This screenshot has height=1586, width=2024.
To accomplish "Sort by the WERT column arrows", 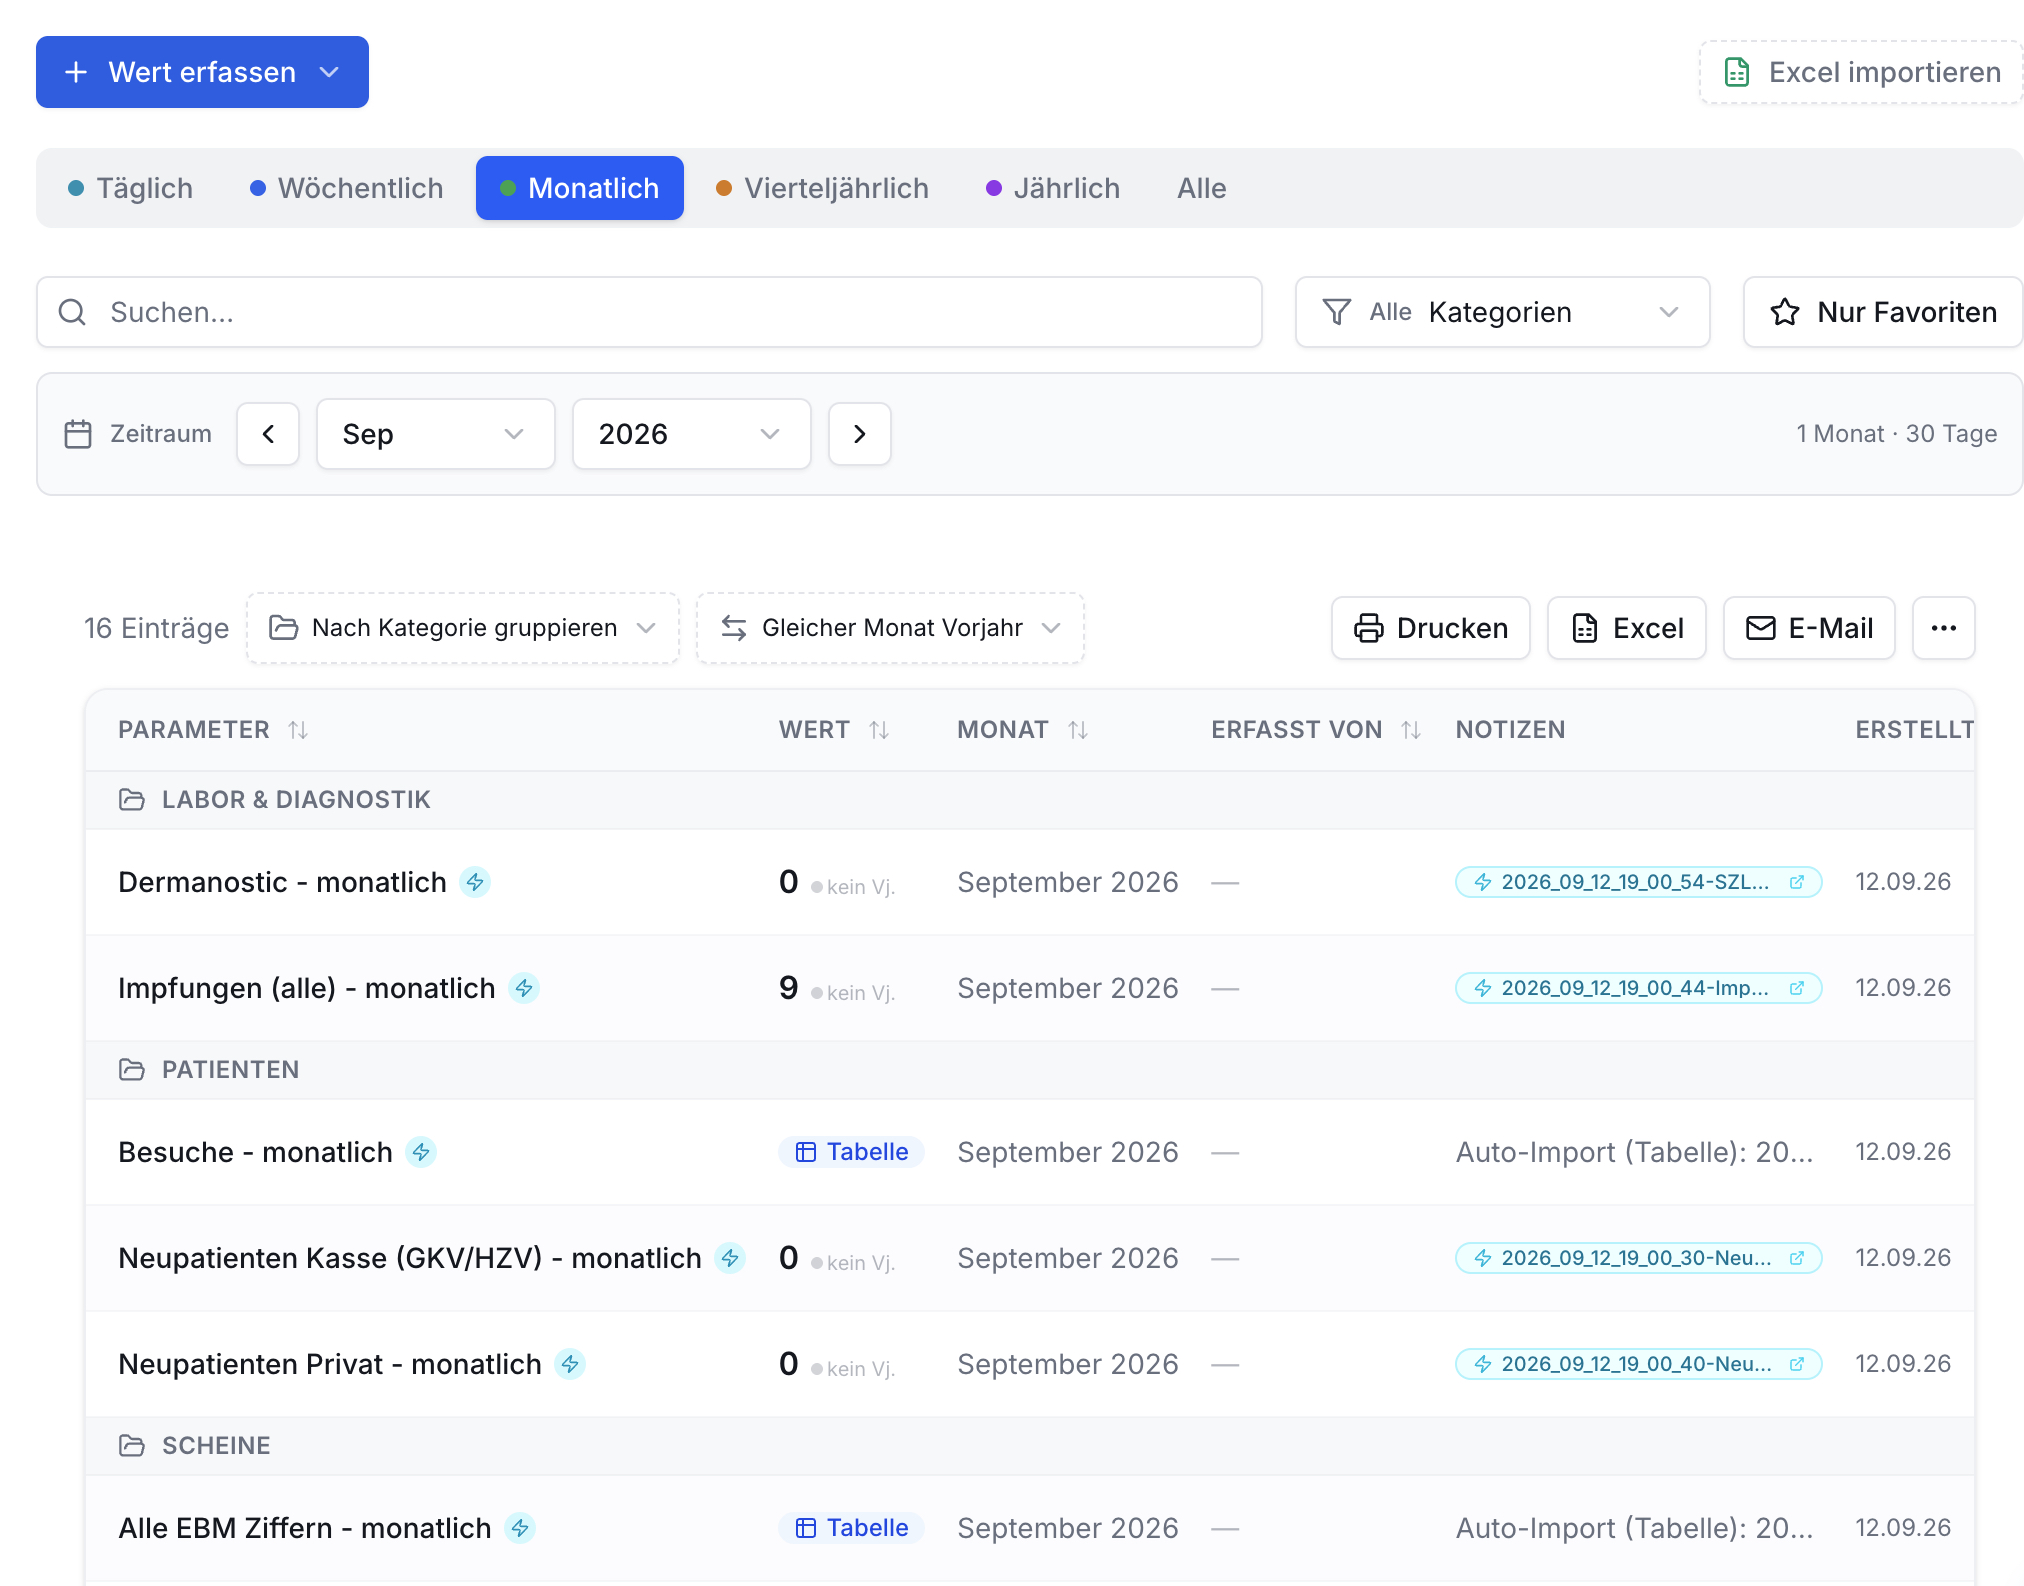I will point(879,730).
